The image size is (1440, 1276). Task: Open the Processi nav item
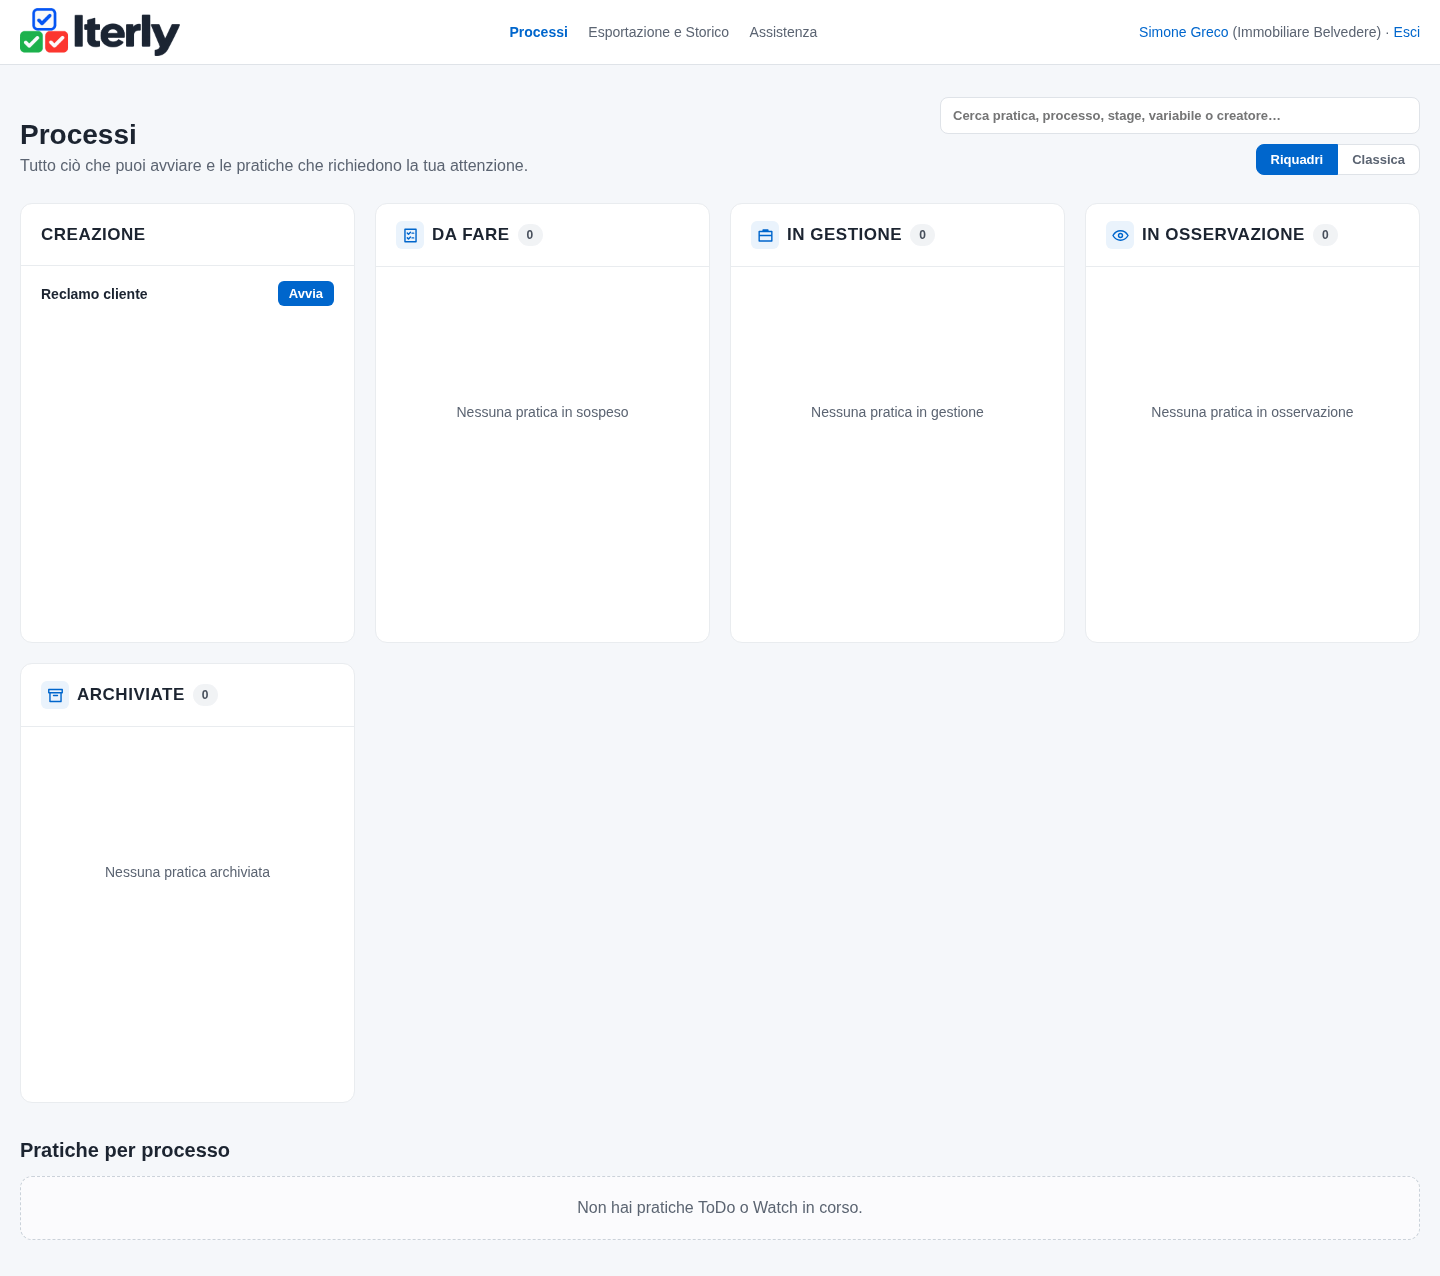[x=538, y=32]
